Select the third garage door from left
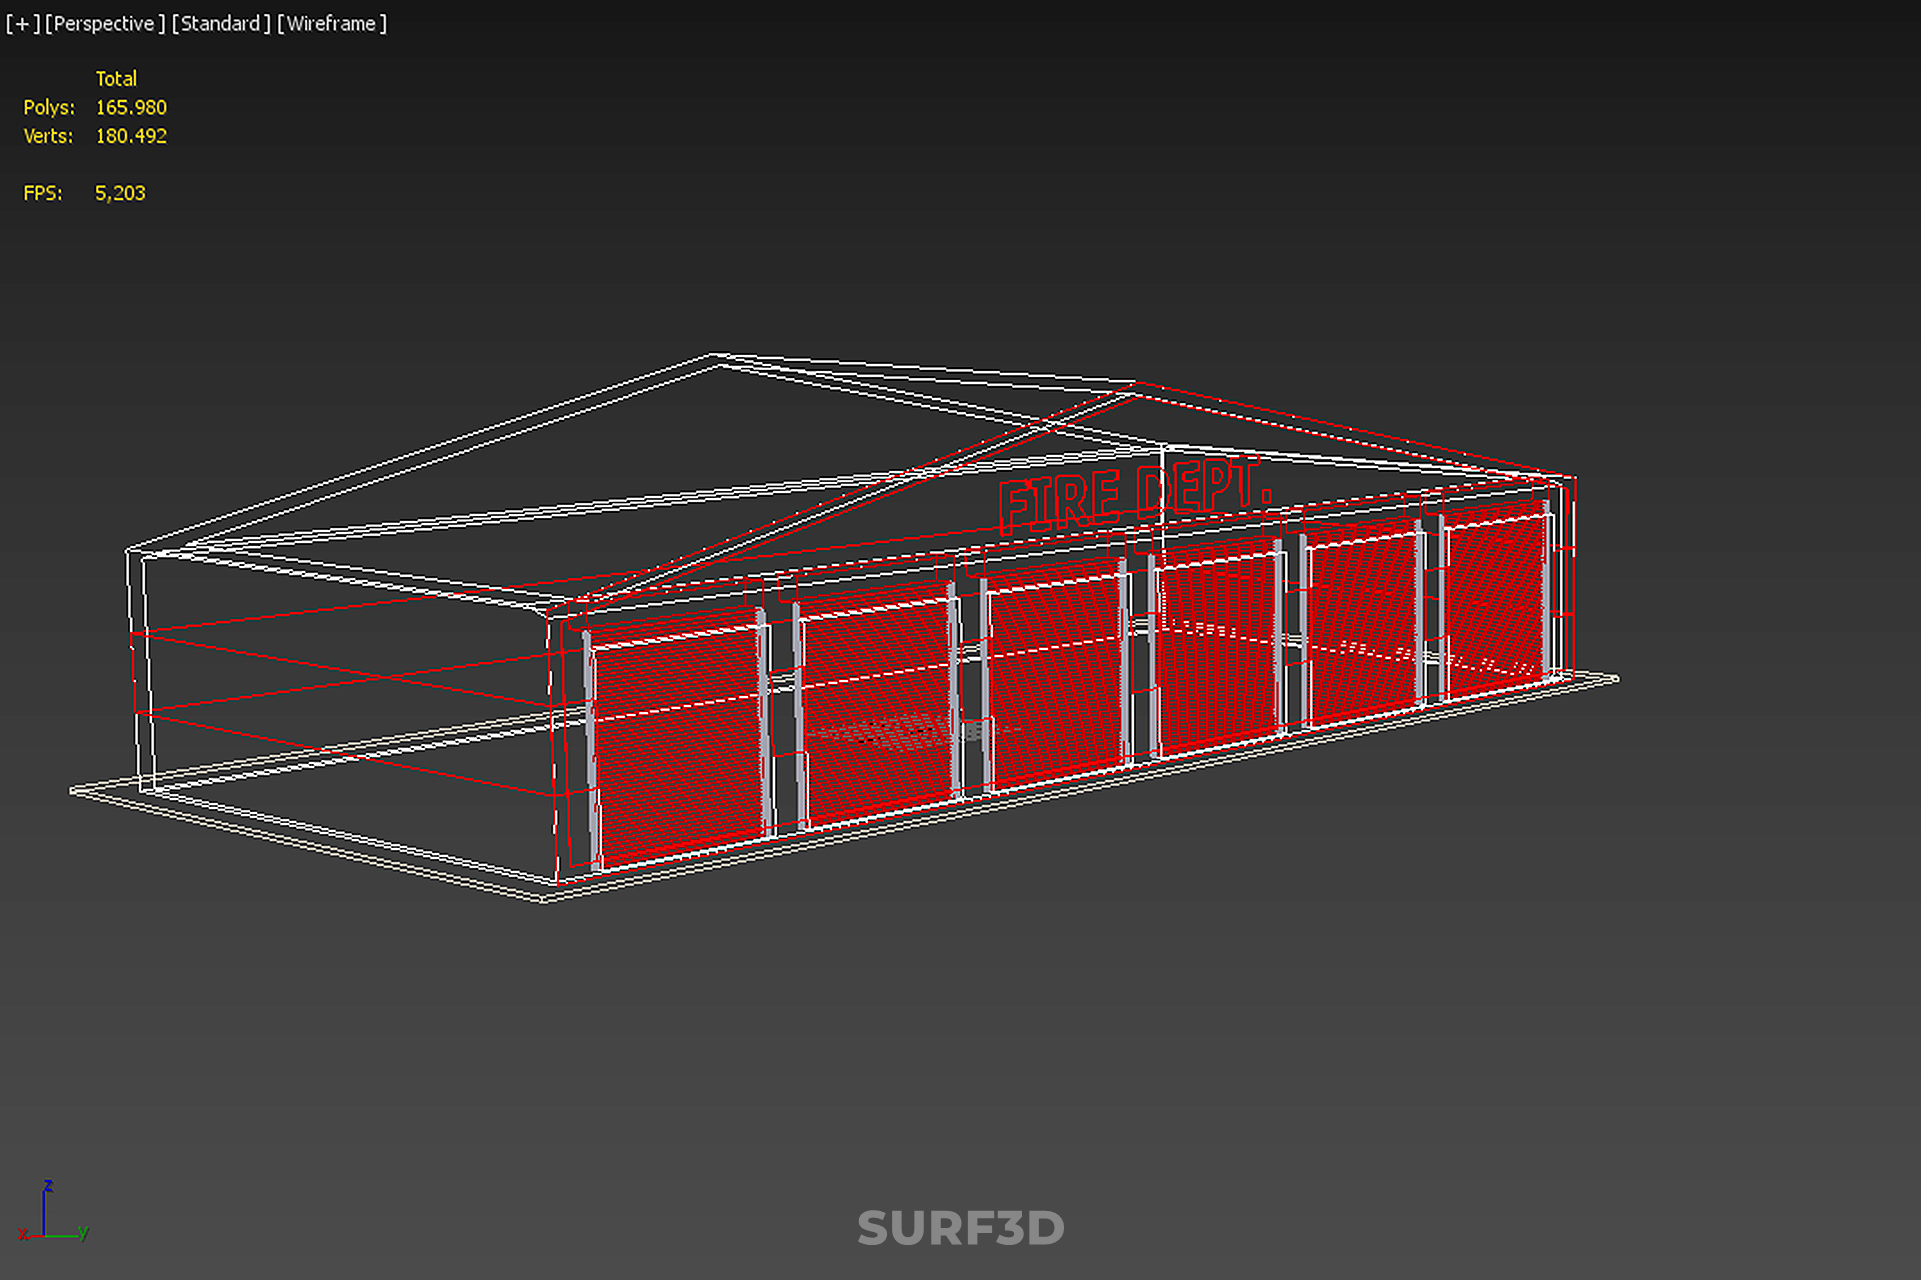The height and width of the screenshot is (1280, 1921). tap(1055, 672)
